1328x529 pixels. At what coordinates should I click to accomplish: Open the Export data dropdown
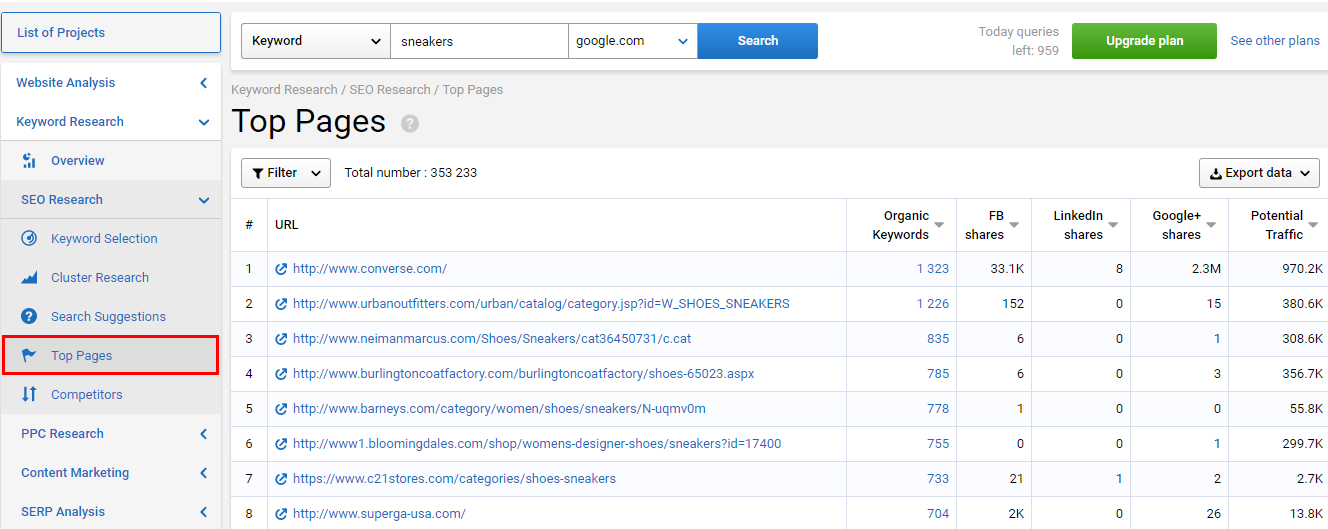(1259, 173)
